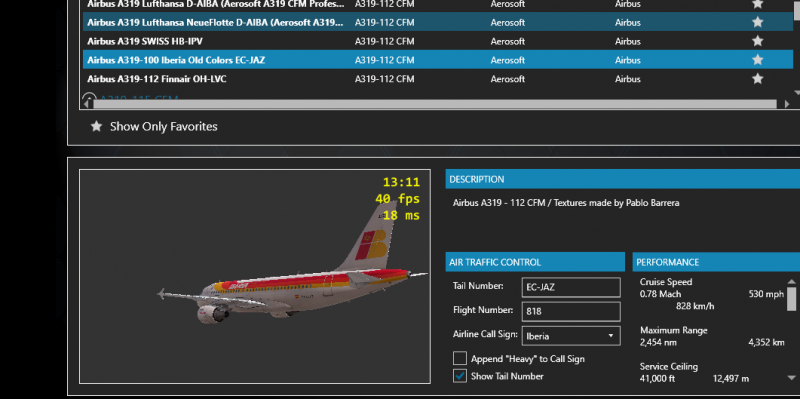Click the Service Ceiling 41,000 ft value

click(x=658, y=379)
